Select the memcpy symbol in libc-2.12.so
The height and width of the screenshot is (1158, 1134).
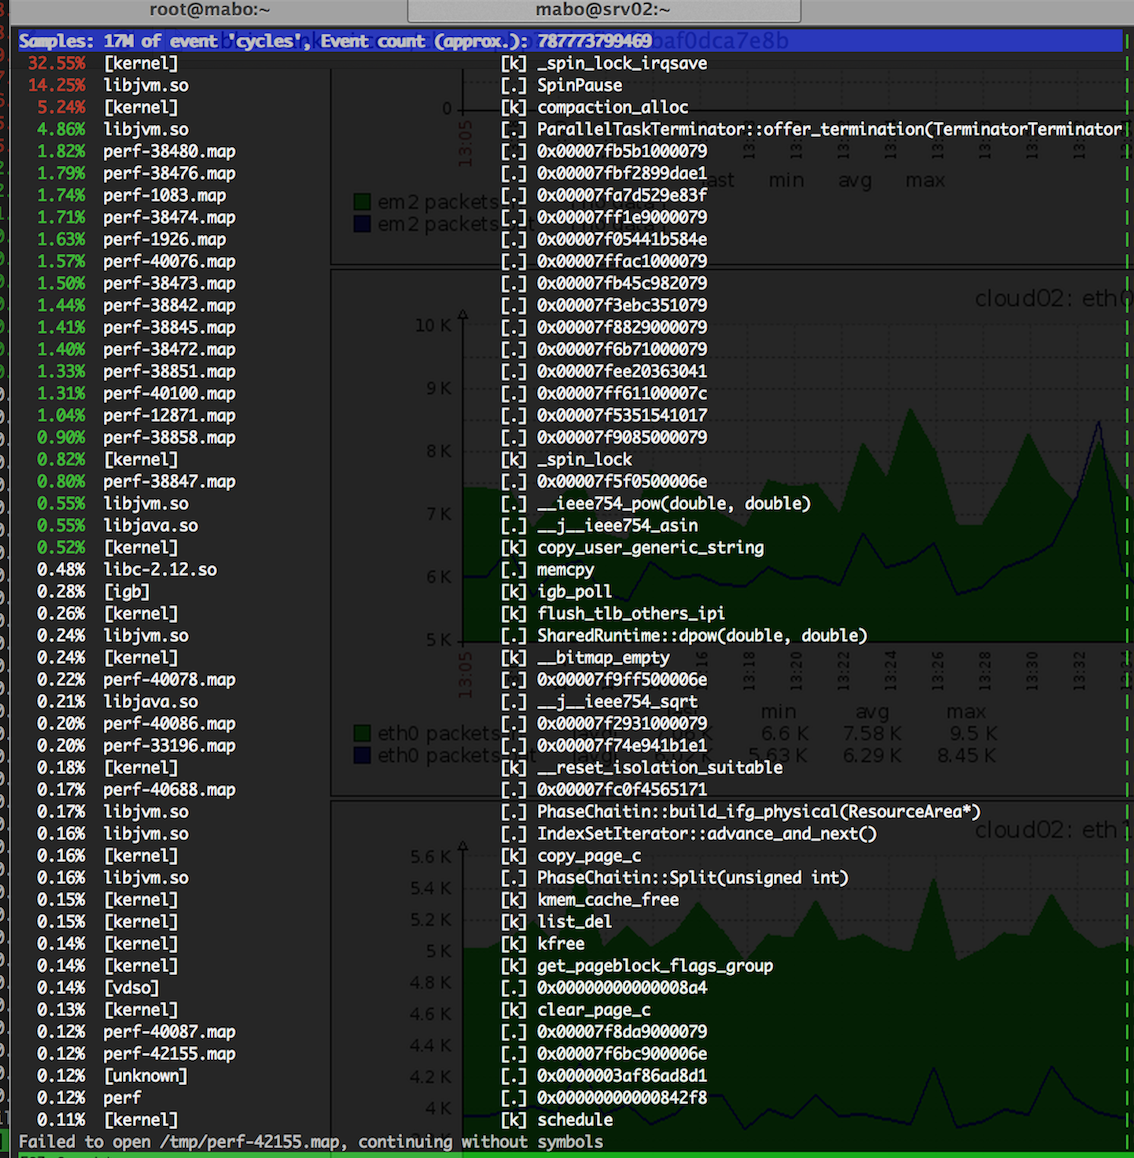pyautogui.click(x=565, y=571)
